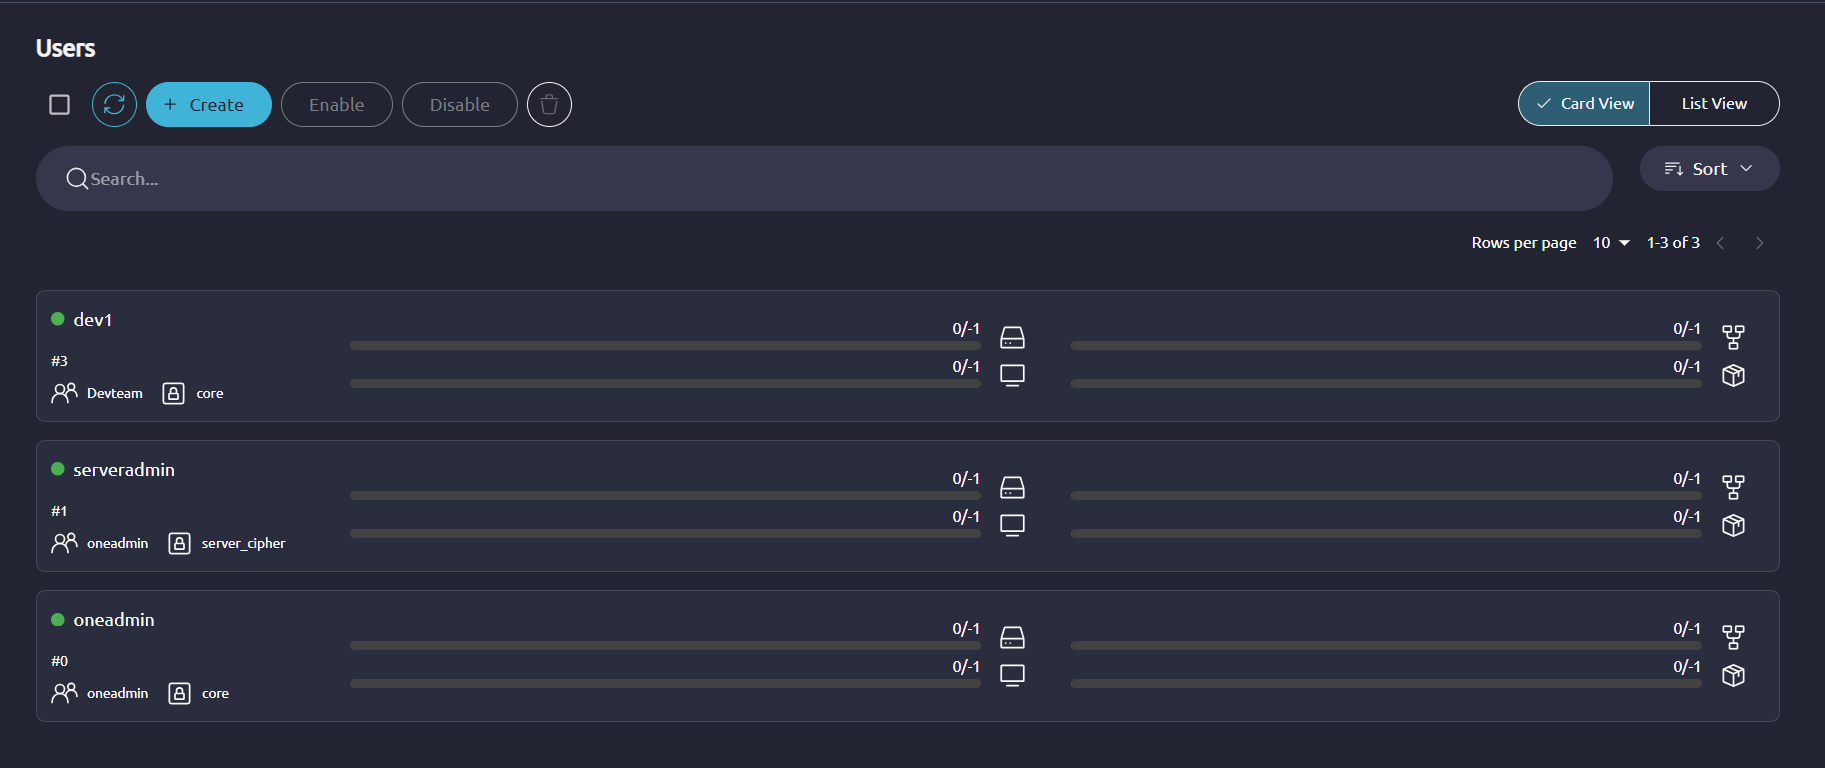The width and height of the screenshot is (1825, 768).
Task: Open the Sort dropdown
Action: (1709, 169)
